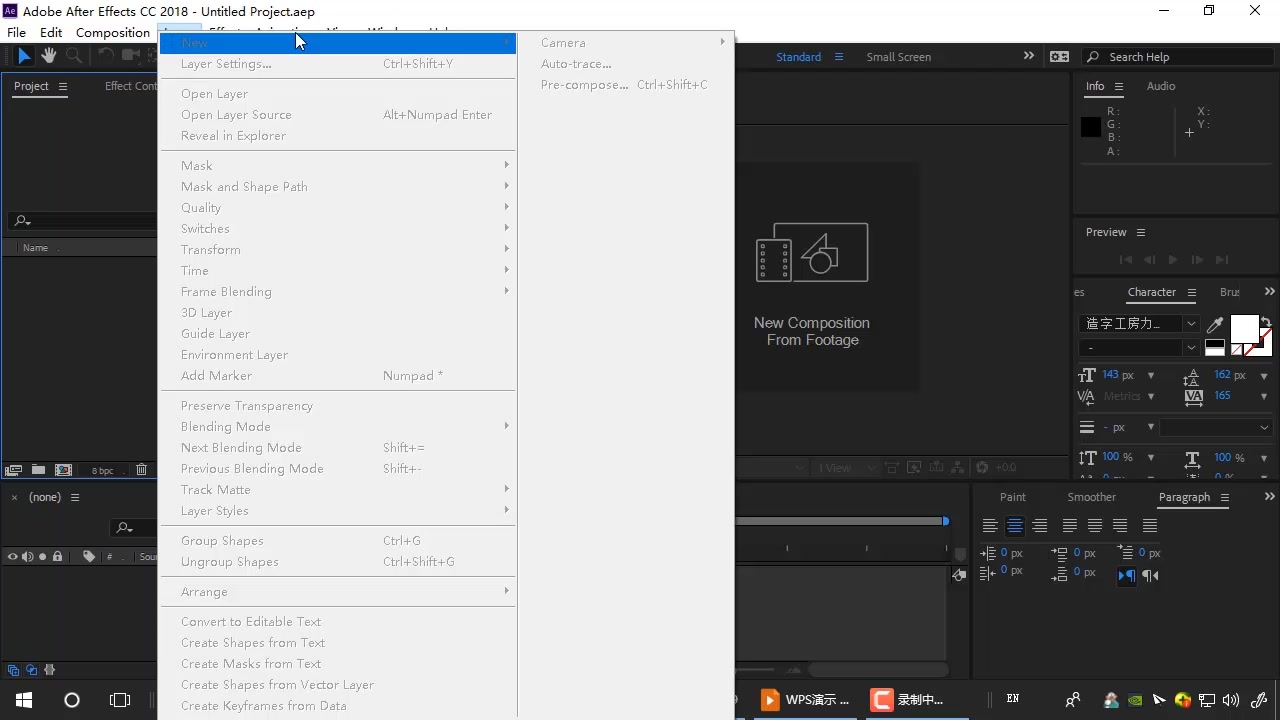Screen dimensions: 1280x720
Task: Open WPS presentation from the taskbar
Action: (x=805, y=700)
